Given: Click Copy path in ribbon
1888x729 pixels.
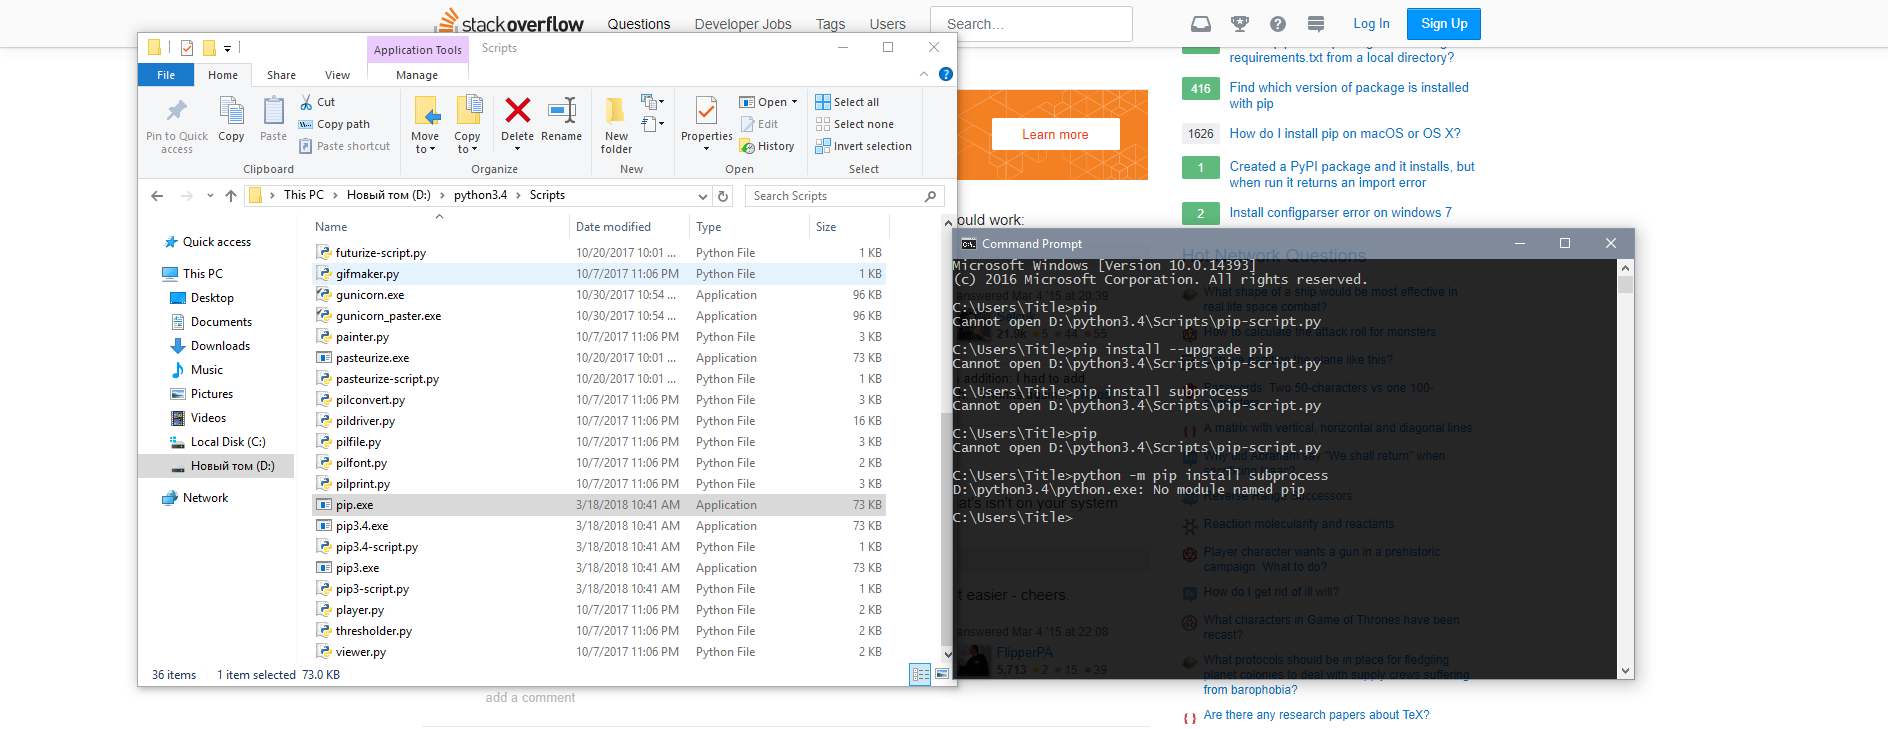Looking at the screenshot, I should click(x=334, y=124).
